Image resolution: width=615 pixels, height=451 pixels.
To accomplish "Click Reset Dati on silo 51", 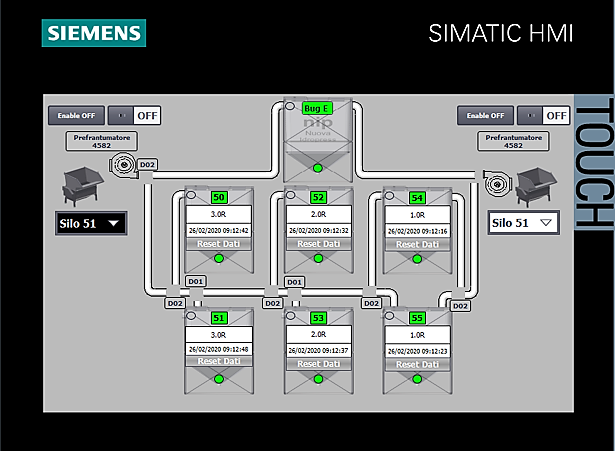I will [218, 361].
